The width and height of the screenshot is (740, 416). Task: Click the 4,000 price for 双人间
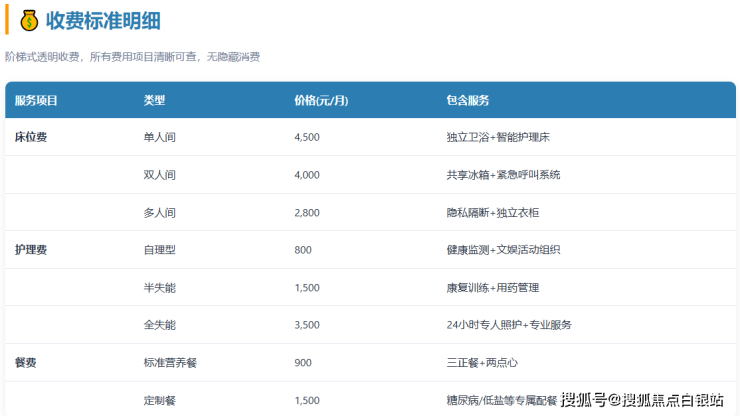(307, 175)
